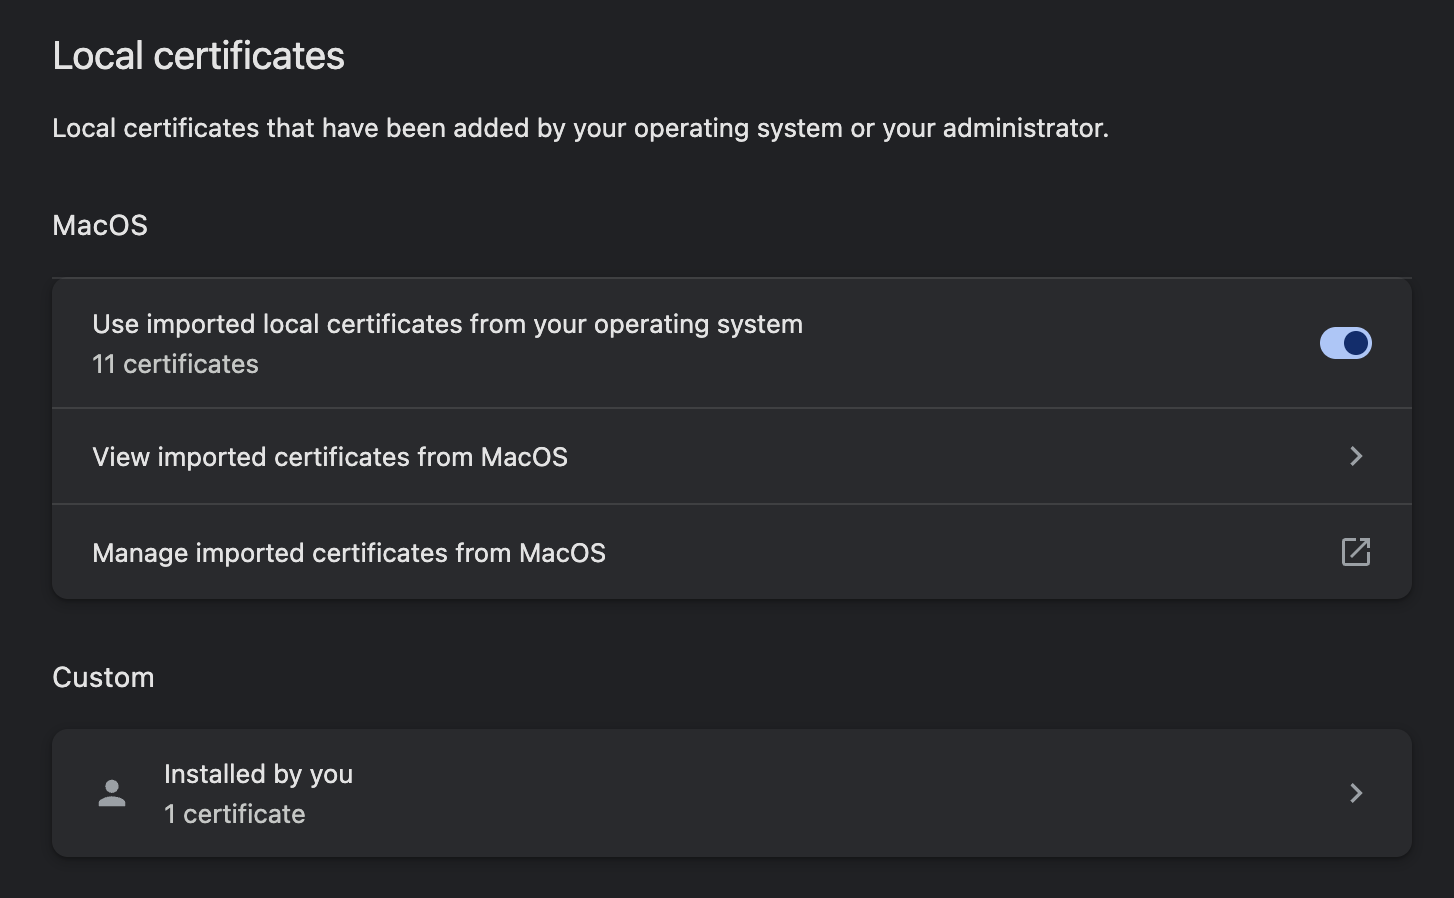Disable use of imported local certificates toggle
The height and width of the screenshot is (898, 1454).
coord(1345,343)
